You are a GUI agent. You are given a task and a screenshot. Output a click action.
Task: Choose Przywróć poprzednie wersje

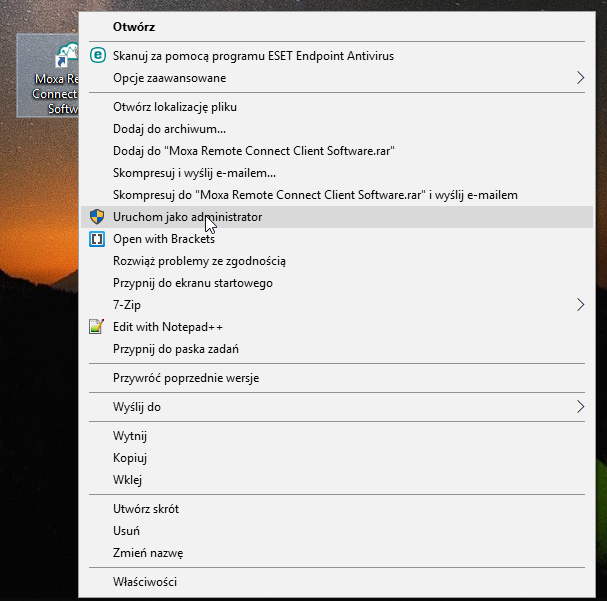coord(186,378)
